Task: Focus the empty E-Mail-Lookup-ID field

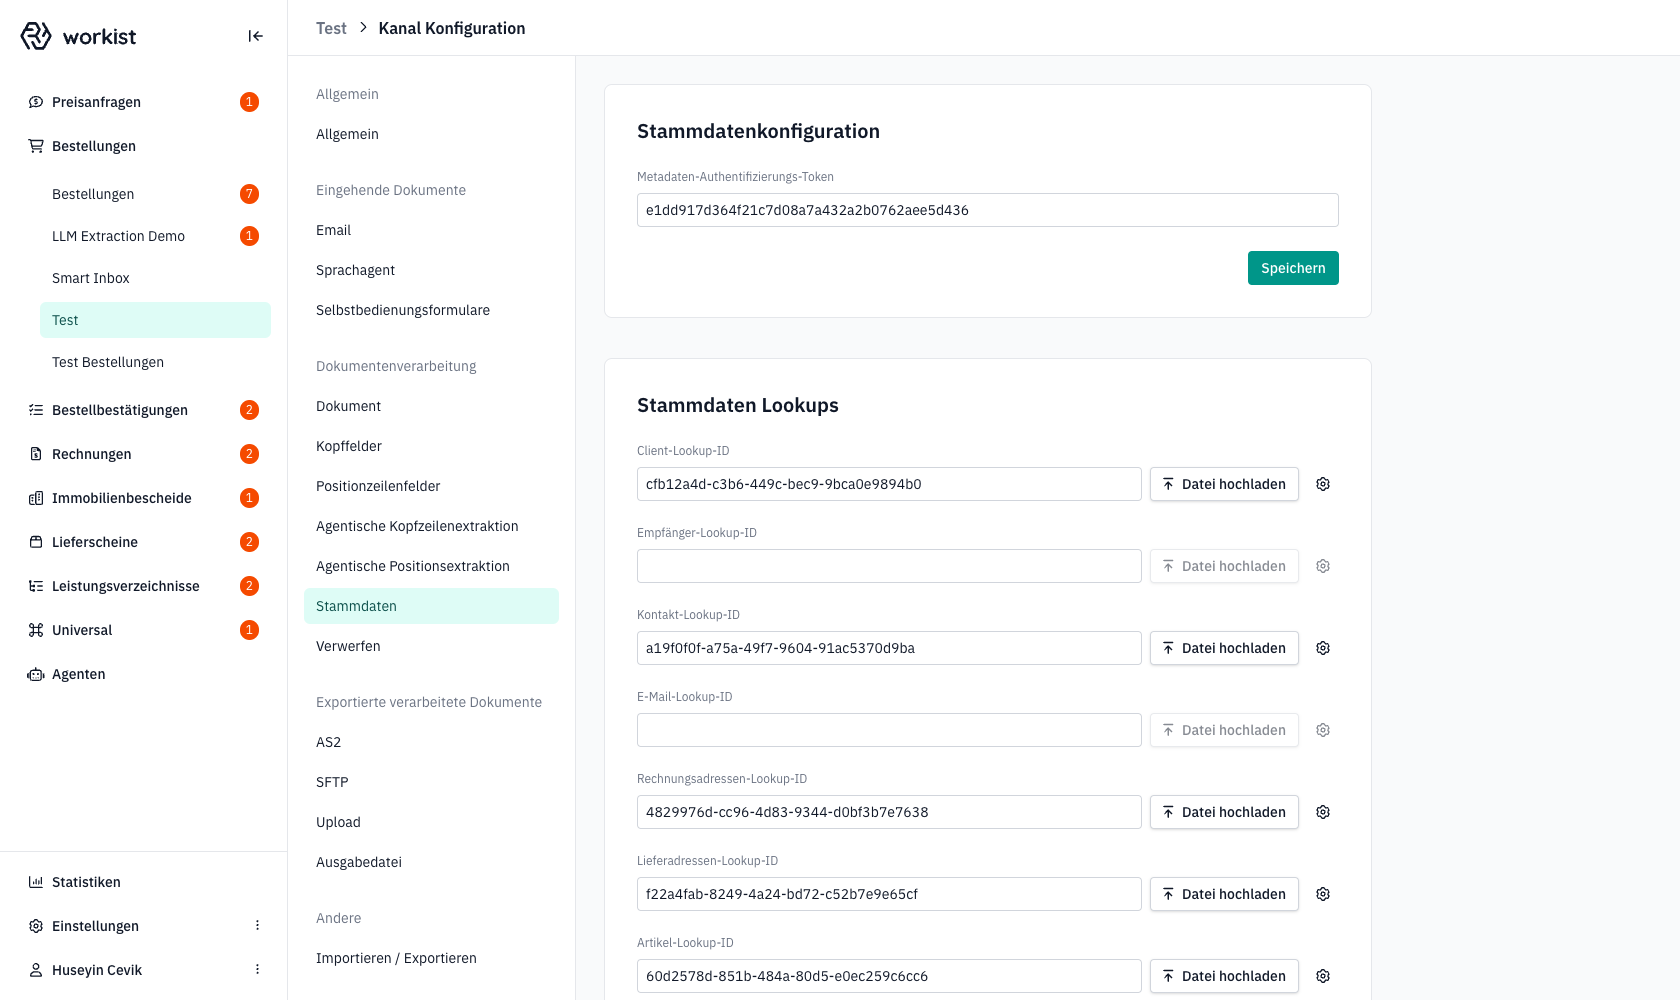Action: click(x=889, y=730)
